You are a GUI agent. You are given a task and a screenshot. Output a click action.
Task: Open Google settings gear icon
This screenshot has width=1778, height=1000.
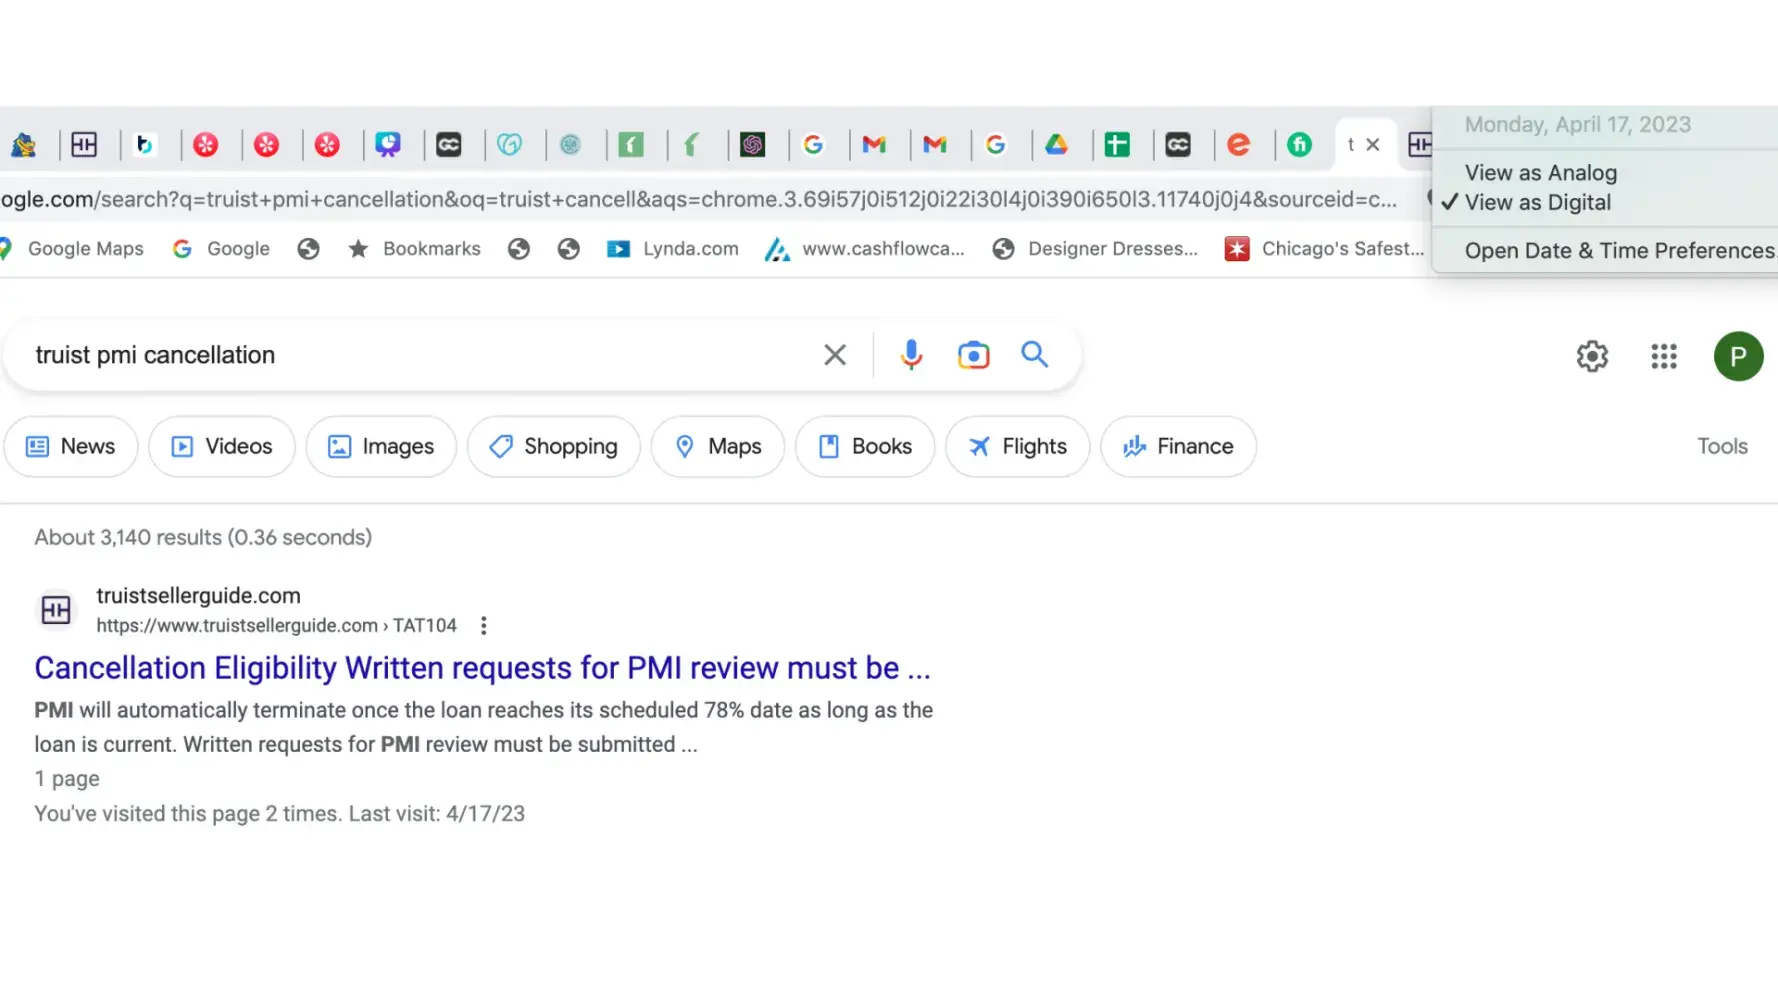(x=1592, y=356)
